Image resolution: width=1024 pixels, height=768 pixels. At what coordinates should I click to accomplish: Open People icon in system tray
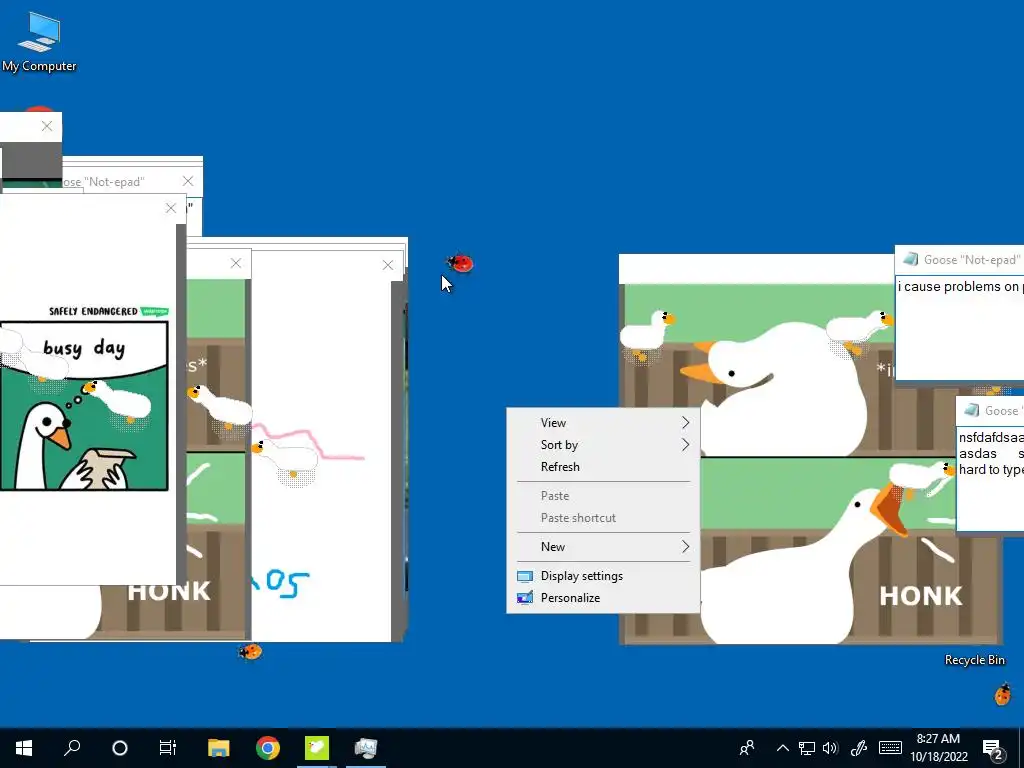747,748
